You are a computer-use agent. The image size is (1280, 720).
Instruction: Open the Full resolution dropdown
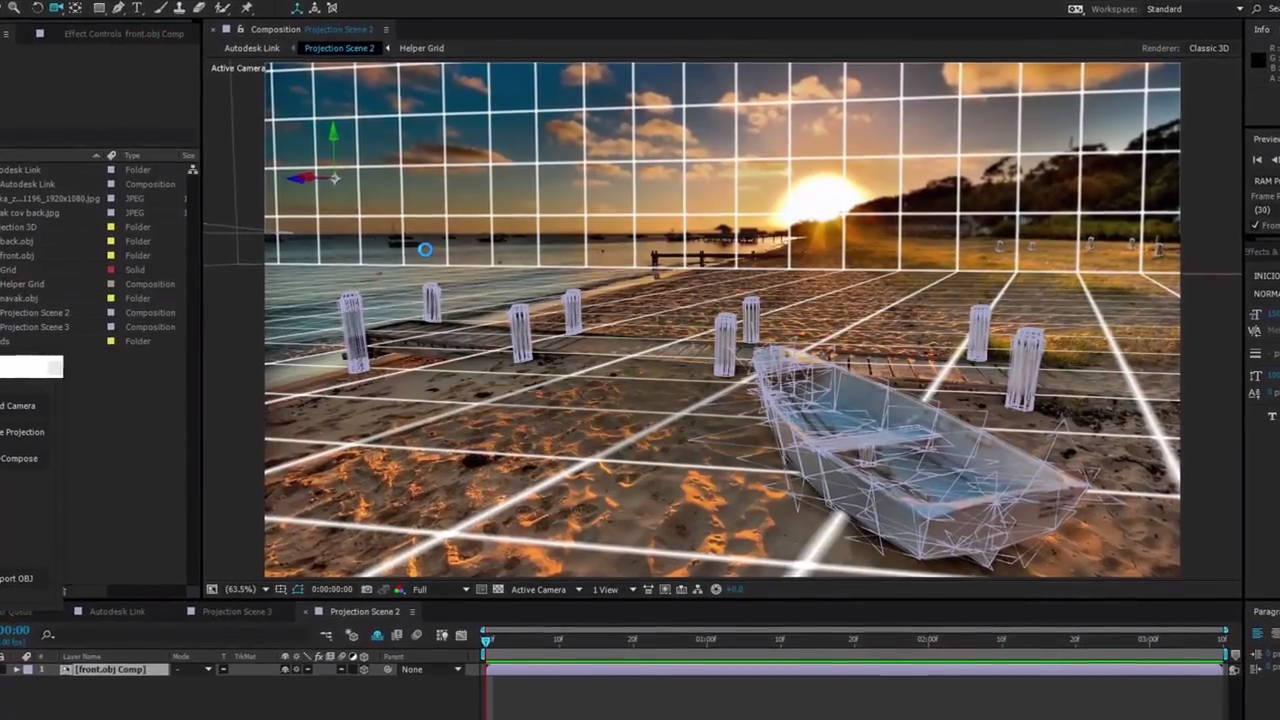coord(440,589)
